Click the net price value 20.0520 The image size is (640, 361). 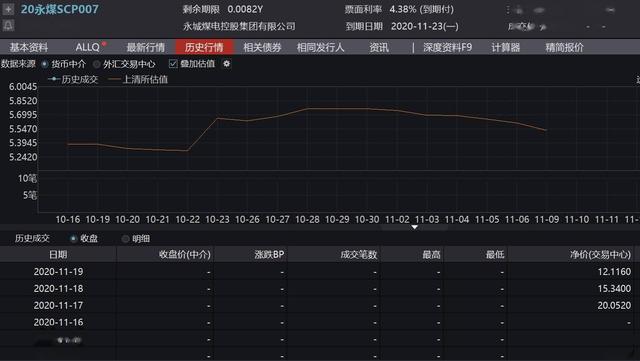tap(614, 305)
